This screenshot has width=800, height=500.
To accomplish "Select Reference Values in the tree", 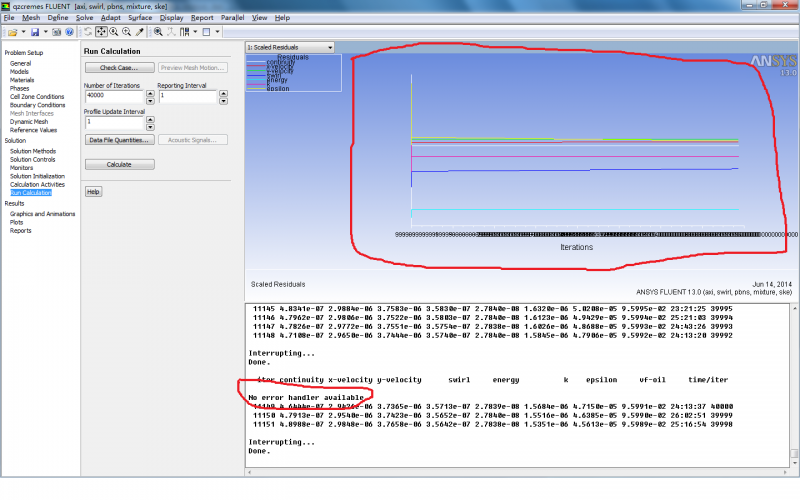I will [x=34, y=130].
